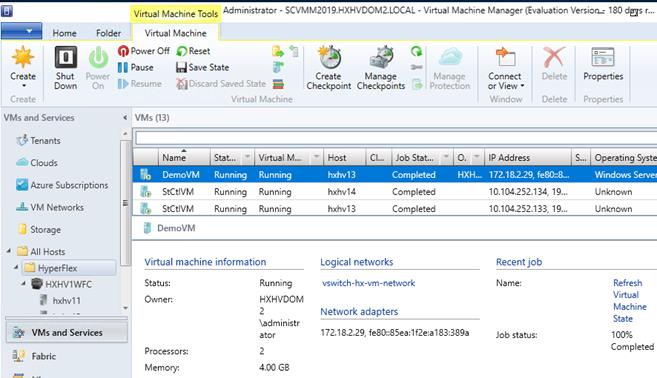The image size is (657, 378).
Task: Click the green circular refresh arrow icon
Action: pos(416,51)
